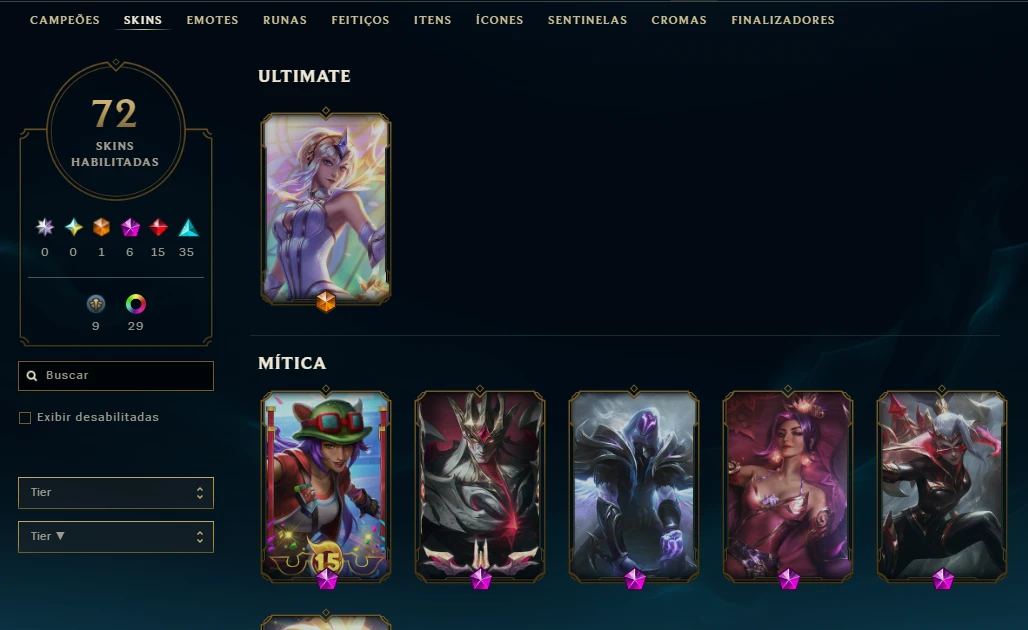The height and width of the screenshot is (630, 1028).
Task: Open the first Tier dropdown
Action: (116, 492)
